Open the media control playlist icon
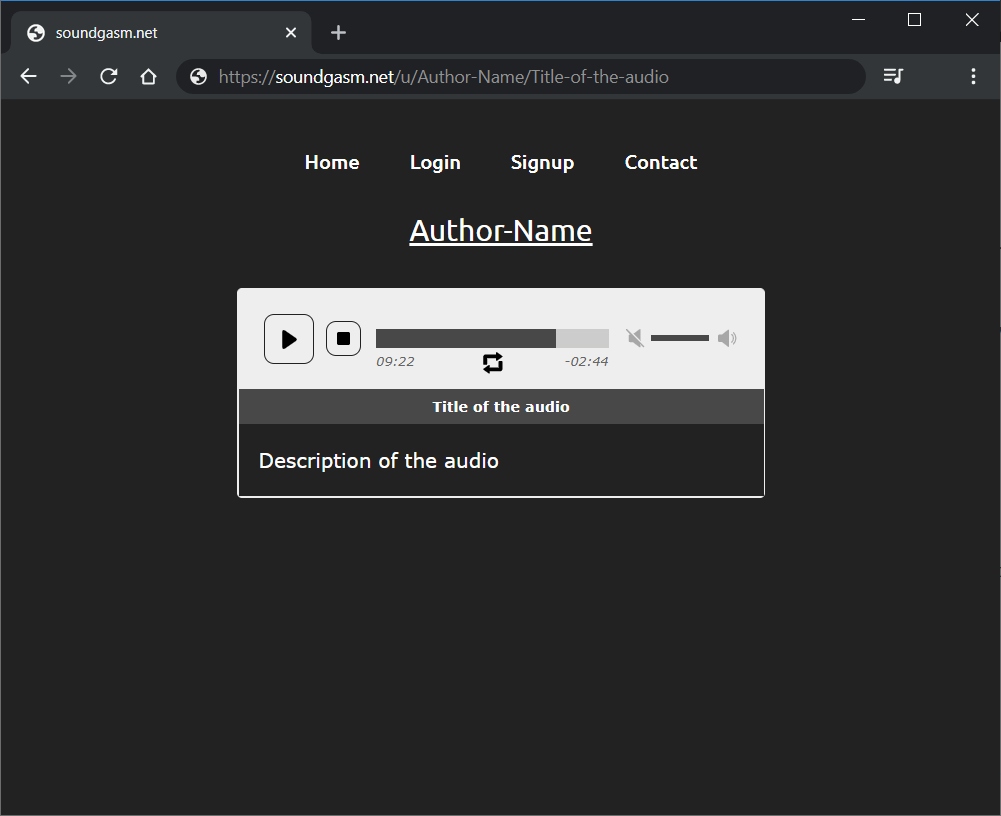The image size is (1001, 816). click(x=893, y=76)
